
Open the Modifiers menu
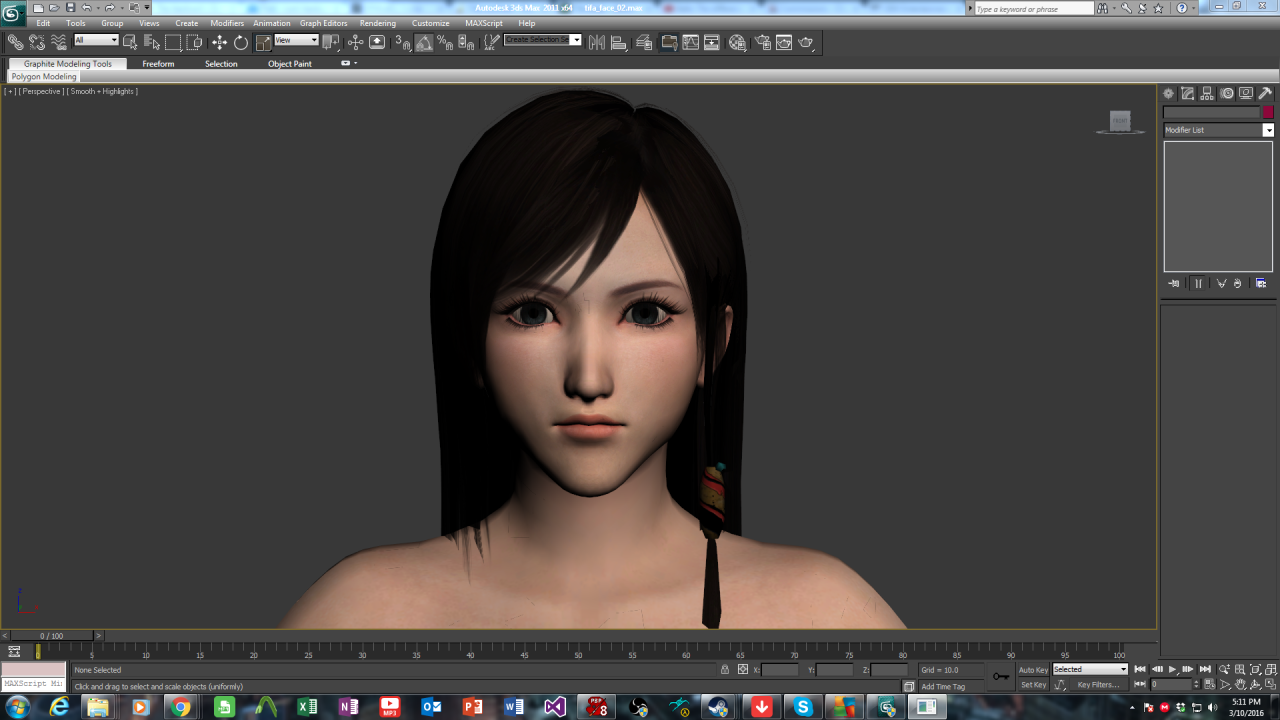[227, 23]
